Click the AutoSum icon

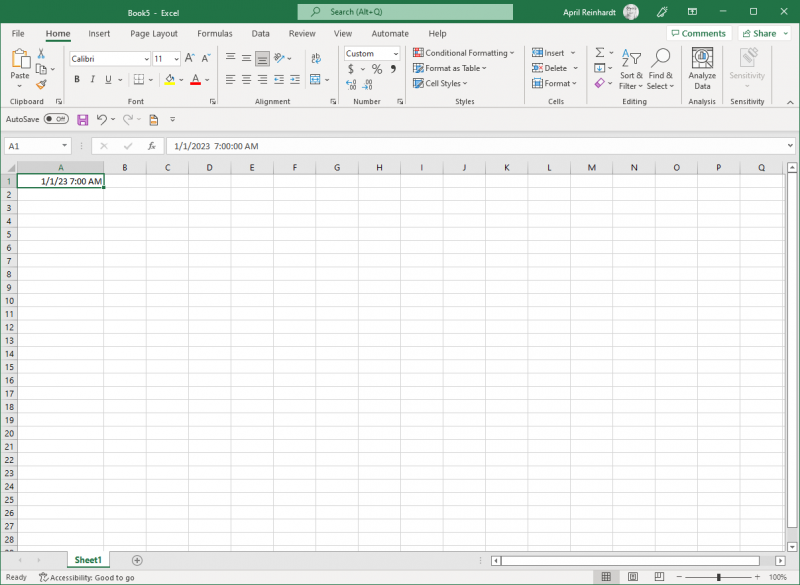tap(601, 52)
